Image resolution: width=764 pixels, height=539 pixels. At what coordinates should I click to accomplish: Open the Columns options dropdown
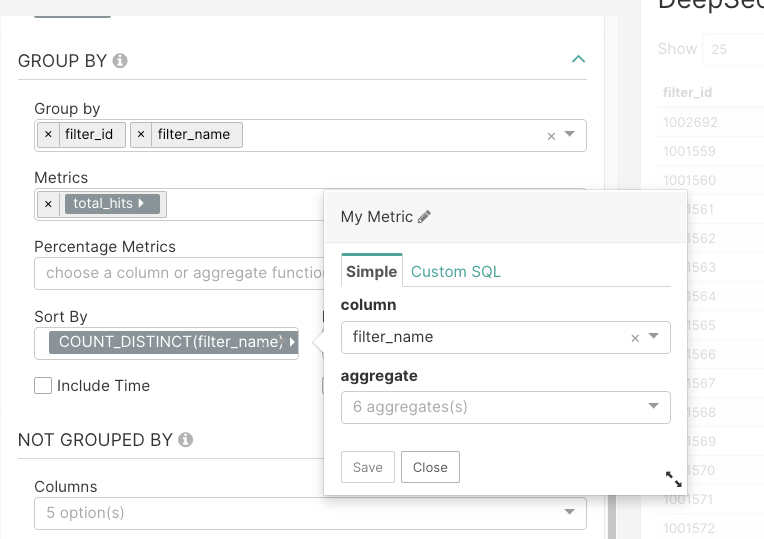click(569, 512)
